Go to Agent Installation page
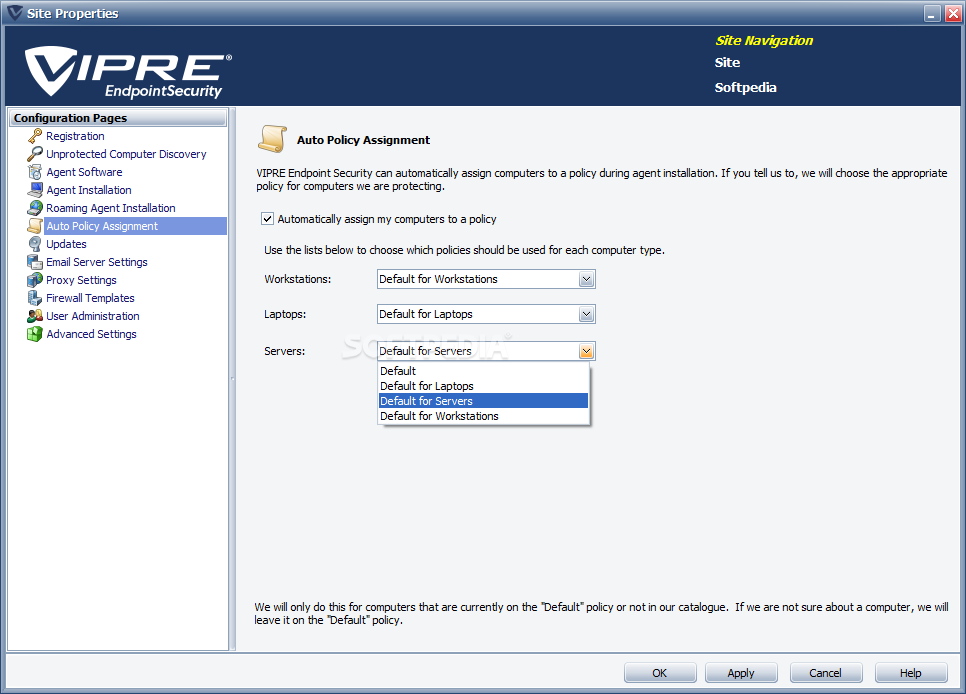This screenshot has width=966, height=694. (89, 190)
